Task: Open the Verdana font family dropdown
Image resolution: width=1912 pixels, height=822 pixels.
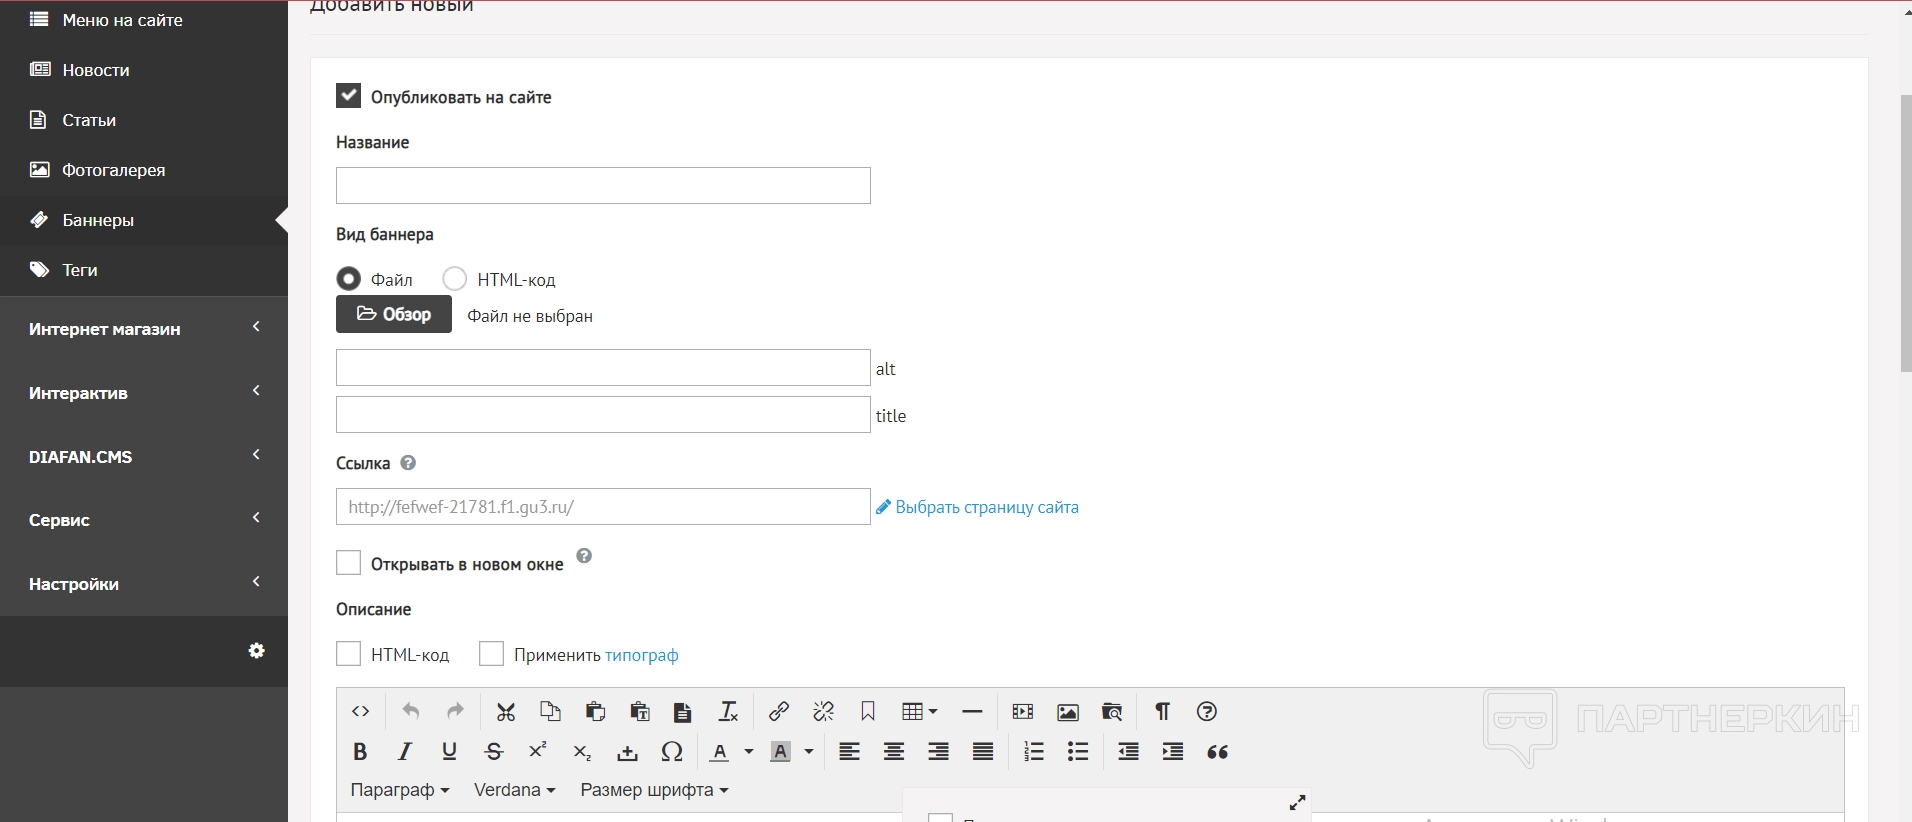Action: pos(514,790)
